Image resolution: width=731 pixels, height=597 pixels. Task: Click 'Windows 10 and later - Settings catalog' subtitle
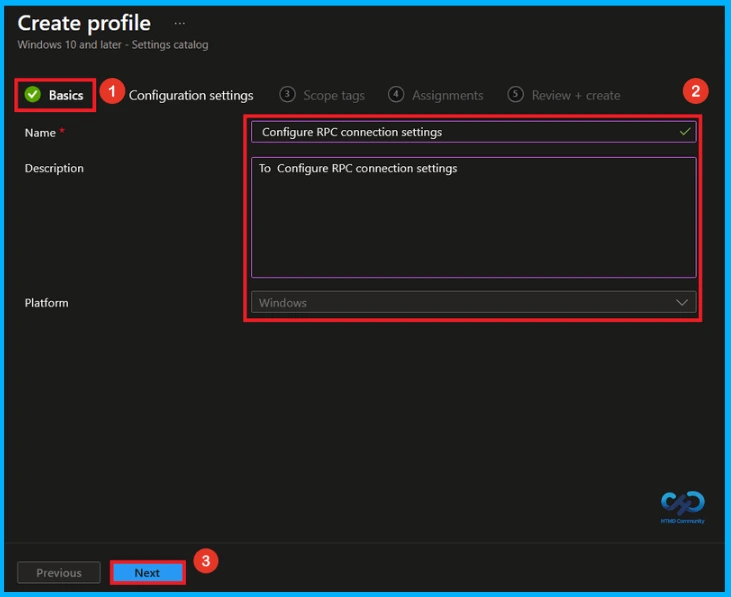point(113,45)
